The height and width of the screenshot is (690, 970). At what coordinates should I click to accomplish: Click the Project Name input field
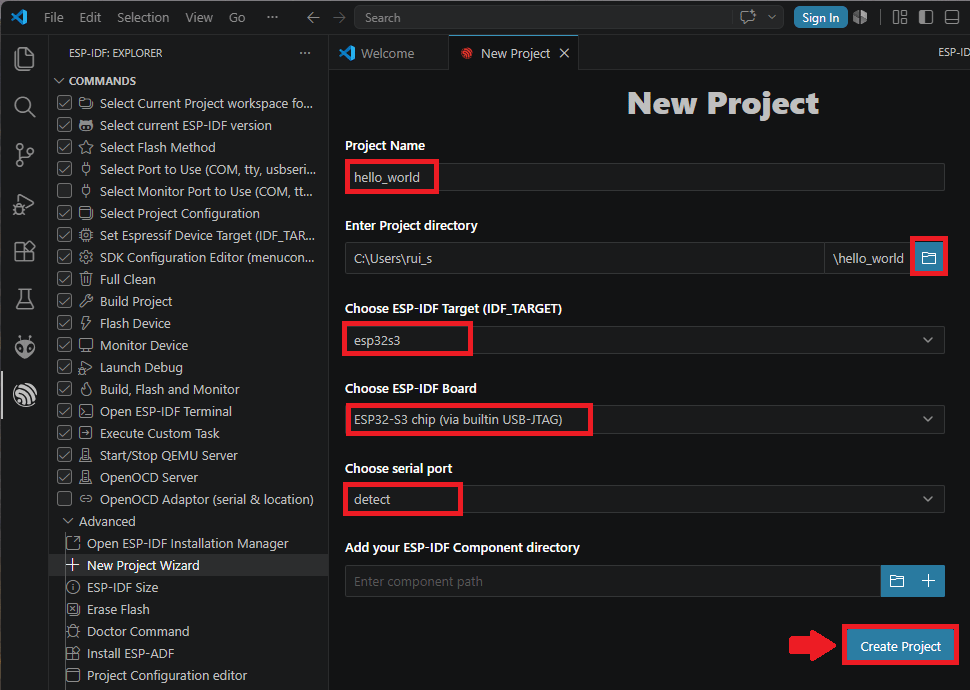click(x=645, y=177)
